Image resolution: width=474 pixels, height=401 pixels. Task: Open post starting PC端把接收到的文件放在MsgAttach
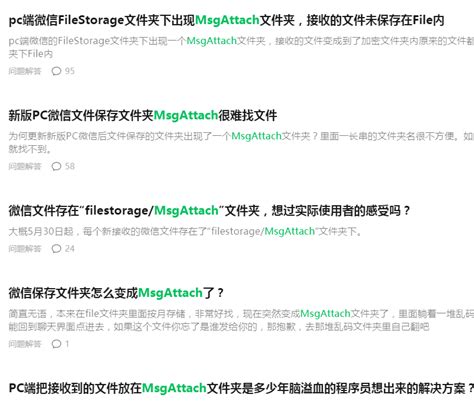pyautogui.click(x=241, y=388)
